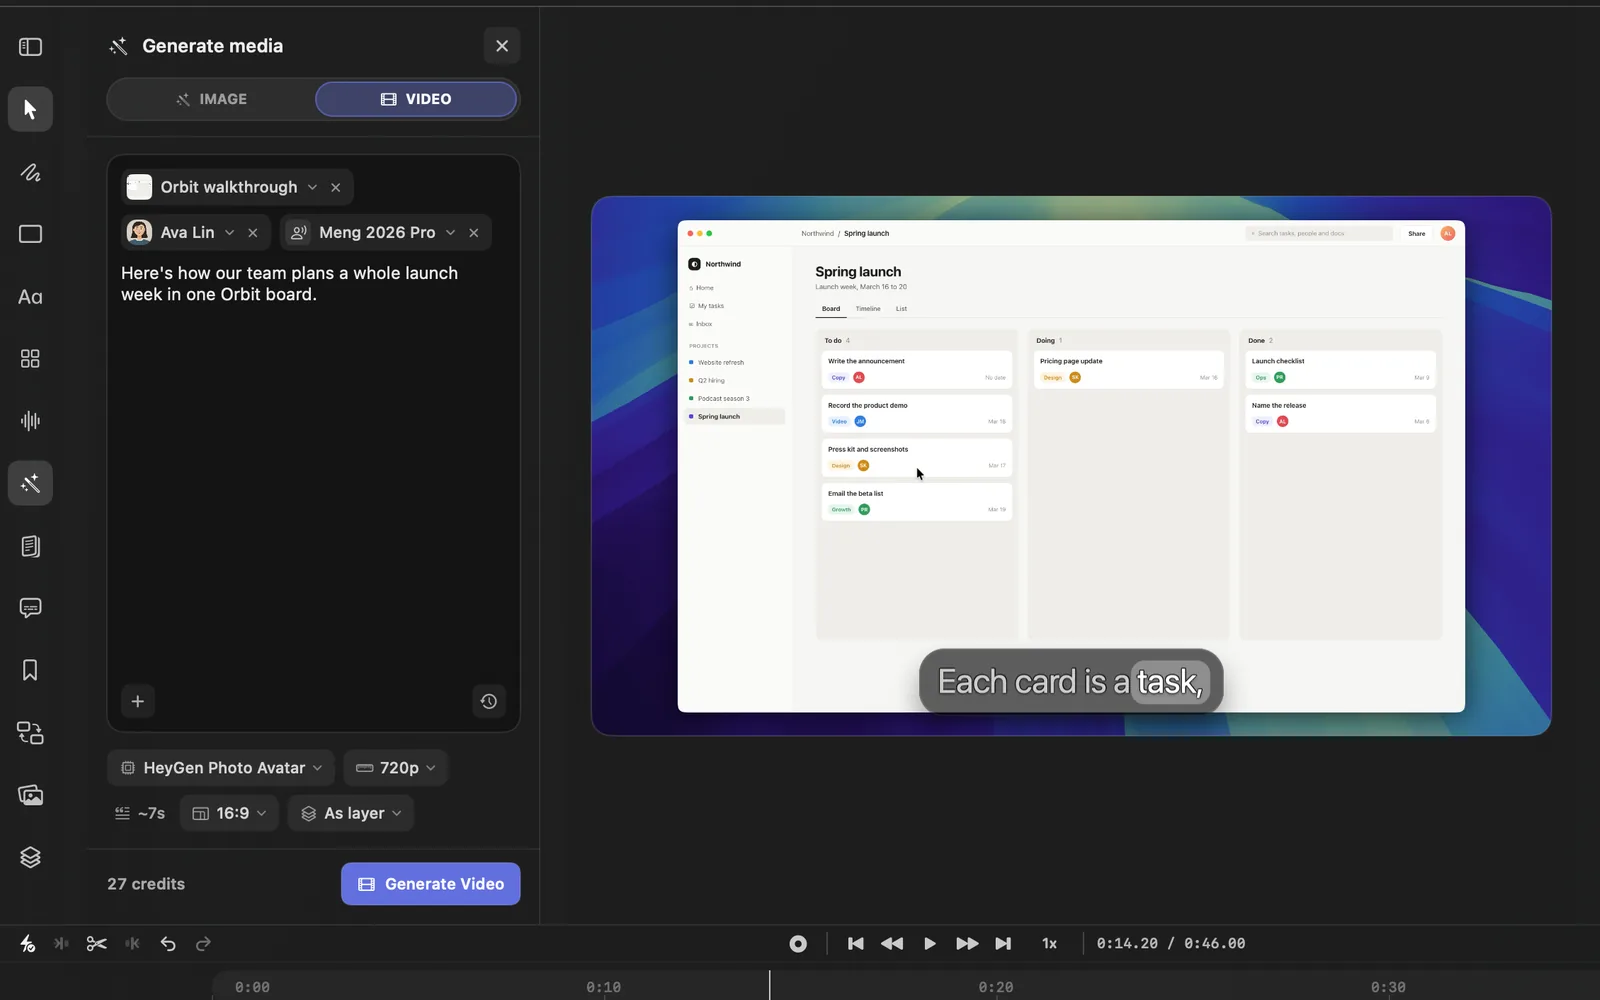1600x1000 pixels.
Task: Select the scissors split tool
Action: click(x=96, y=943)
